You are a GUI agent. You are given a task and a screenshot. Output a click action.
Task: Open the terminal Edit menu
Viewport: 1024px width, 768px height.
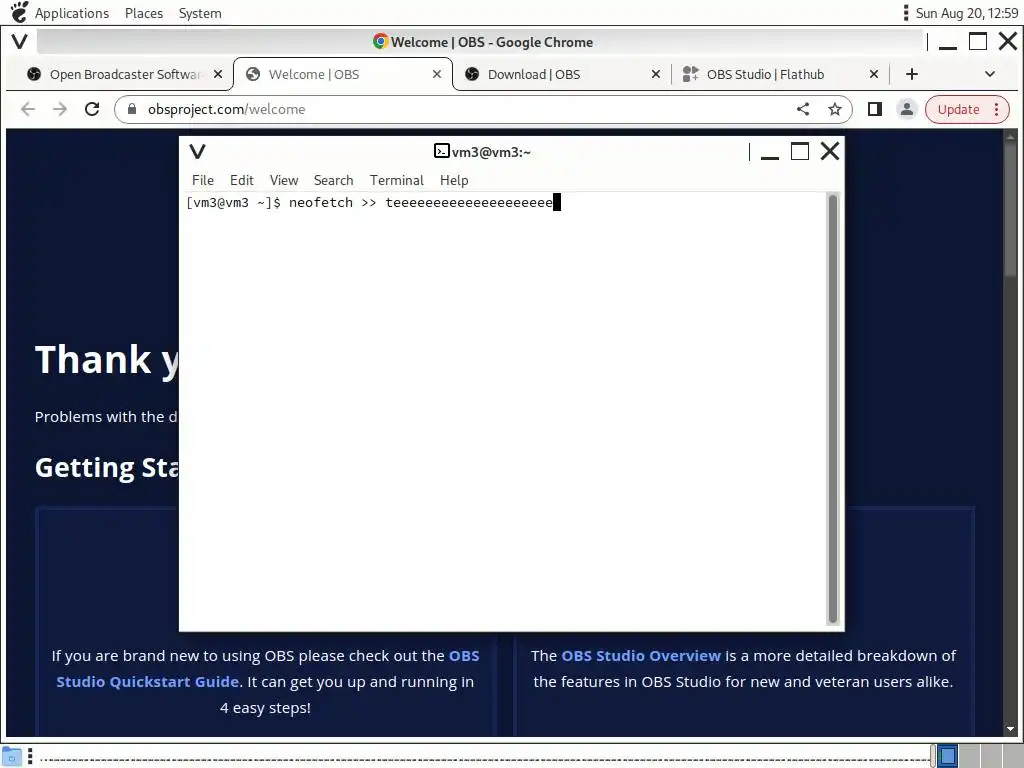point(242,180)
